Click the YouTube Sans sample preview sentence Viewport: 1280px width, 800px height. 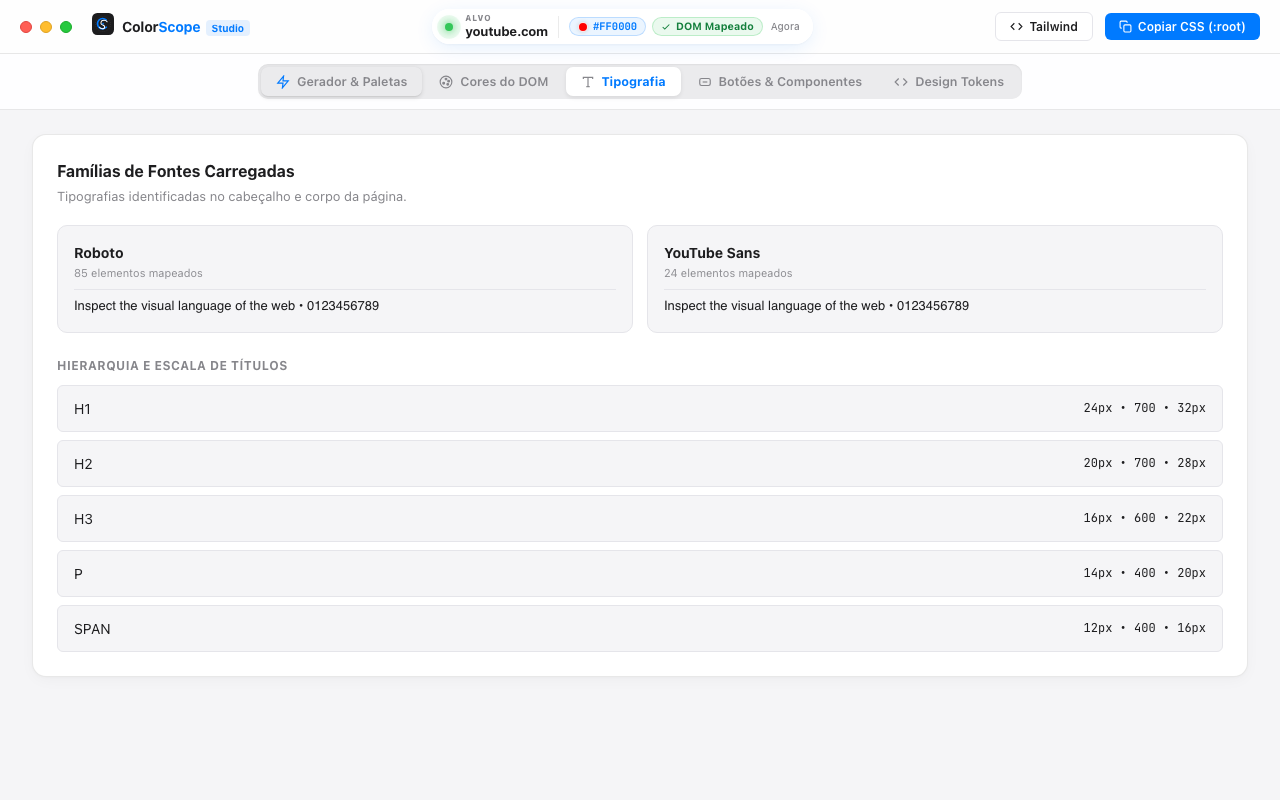click(816, 306)
